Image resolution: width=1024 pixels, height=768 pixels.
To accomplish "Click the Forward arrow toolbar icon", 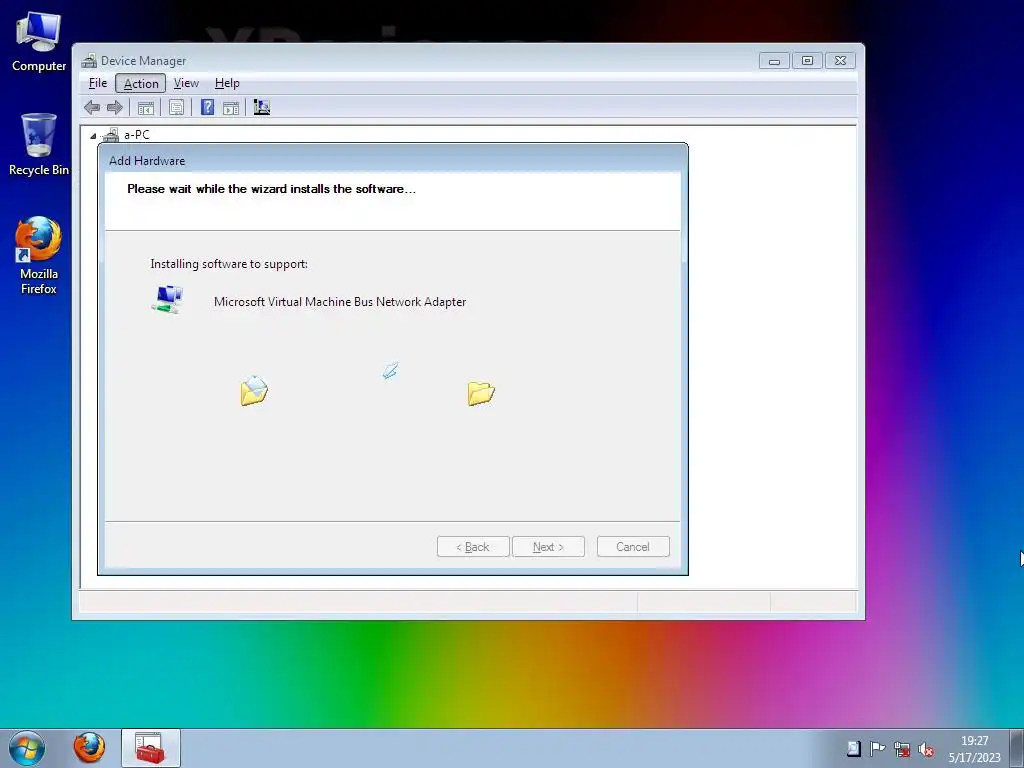I will coord(114,107).
